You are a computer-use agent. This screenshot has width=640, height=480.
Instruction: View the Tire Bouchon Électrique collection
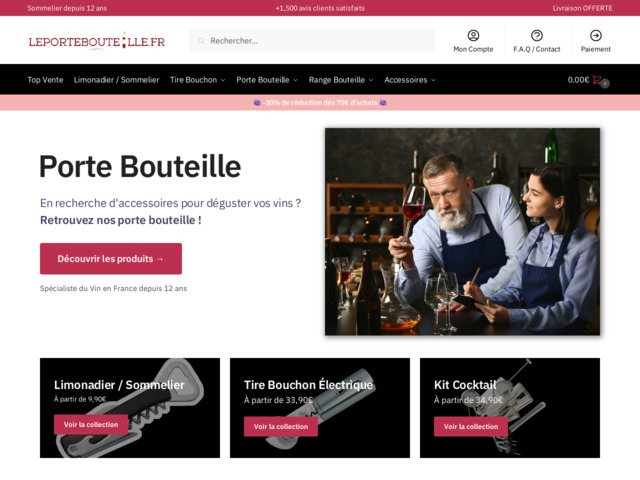[x=281, y=427]
